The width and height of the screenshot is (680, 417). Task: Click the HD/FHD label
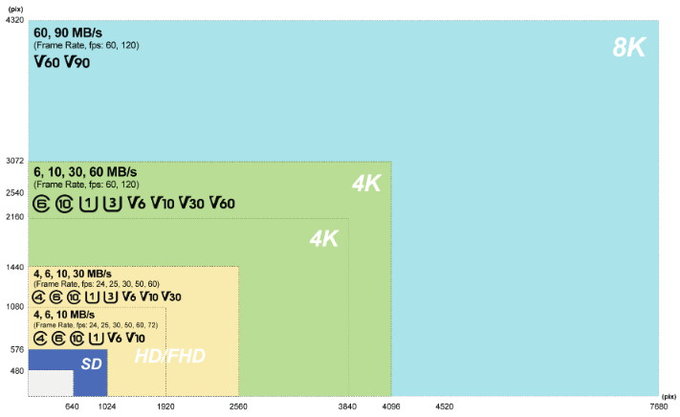[x=170, y=356]
